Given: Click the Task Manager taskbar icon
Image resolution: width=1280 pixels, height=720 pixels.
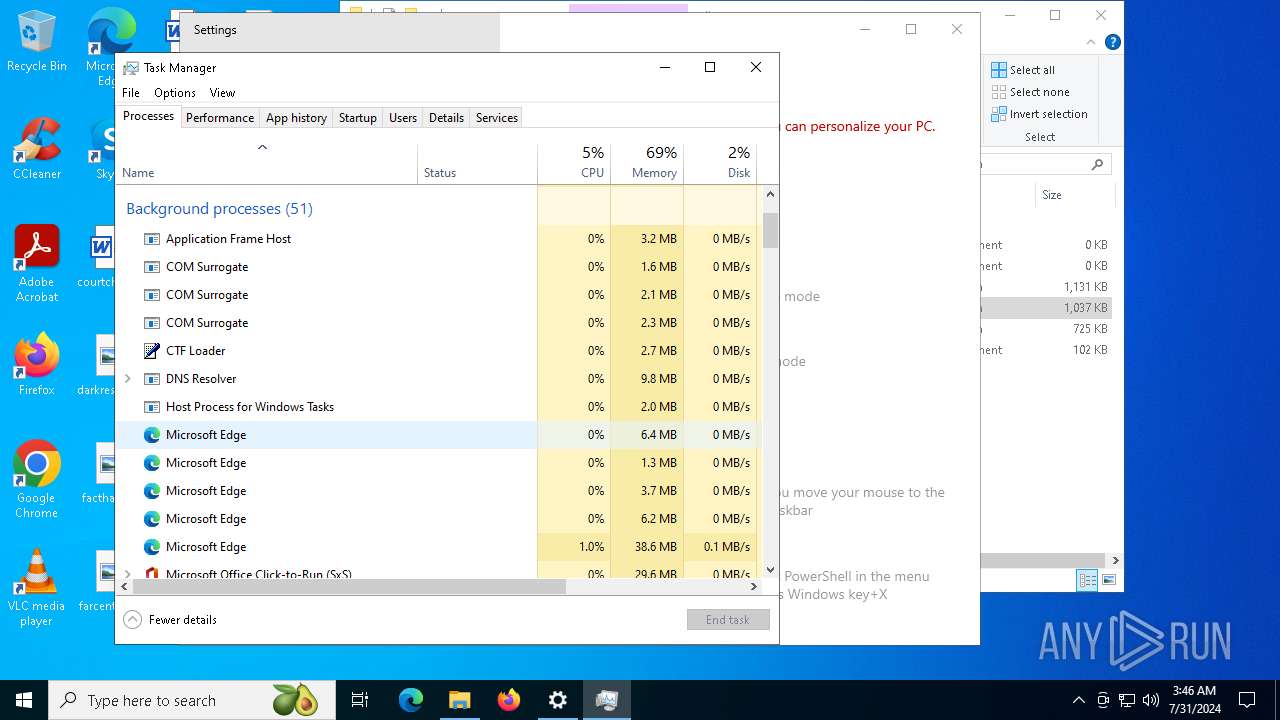Looking at the screenshot, I should coord(606,700).
